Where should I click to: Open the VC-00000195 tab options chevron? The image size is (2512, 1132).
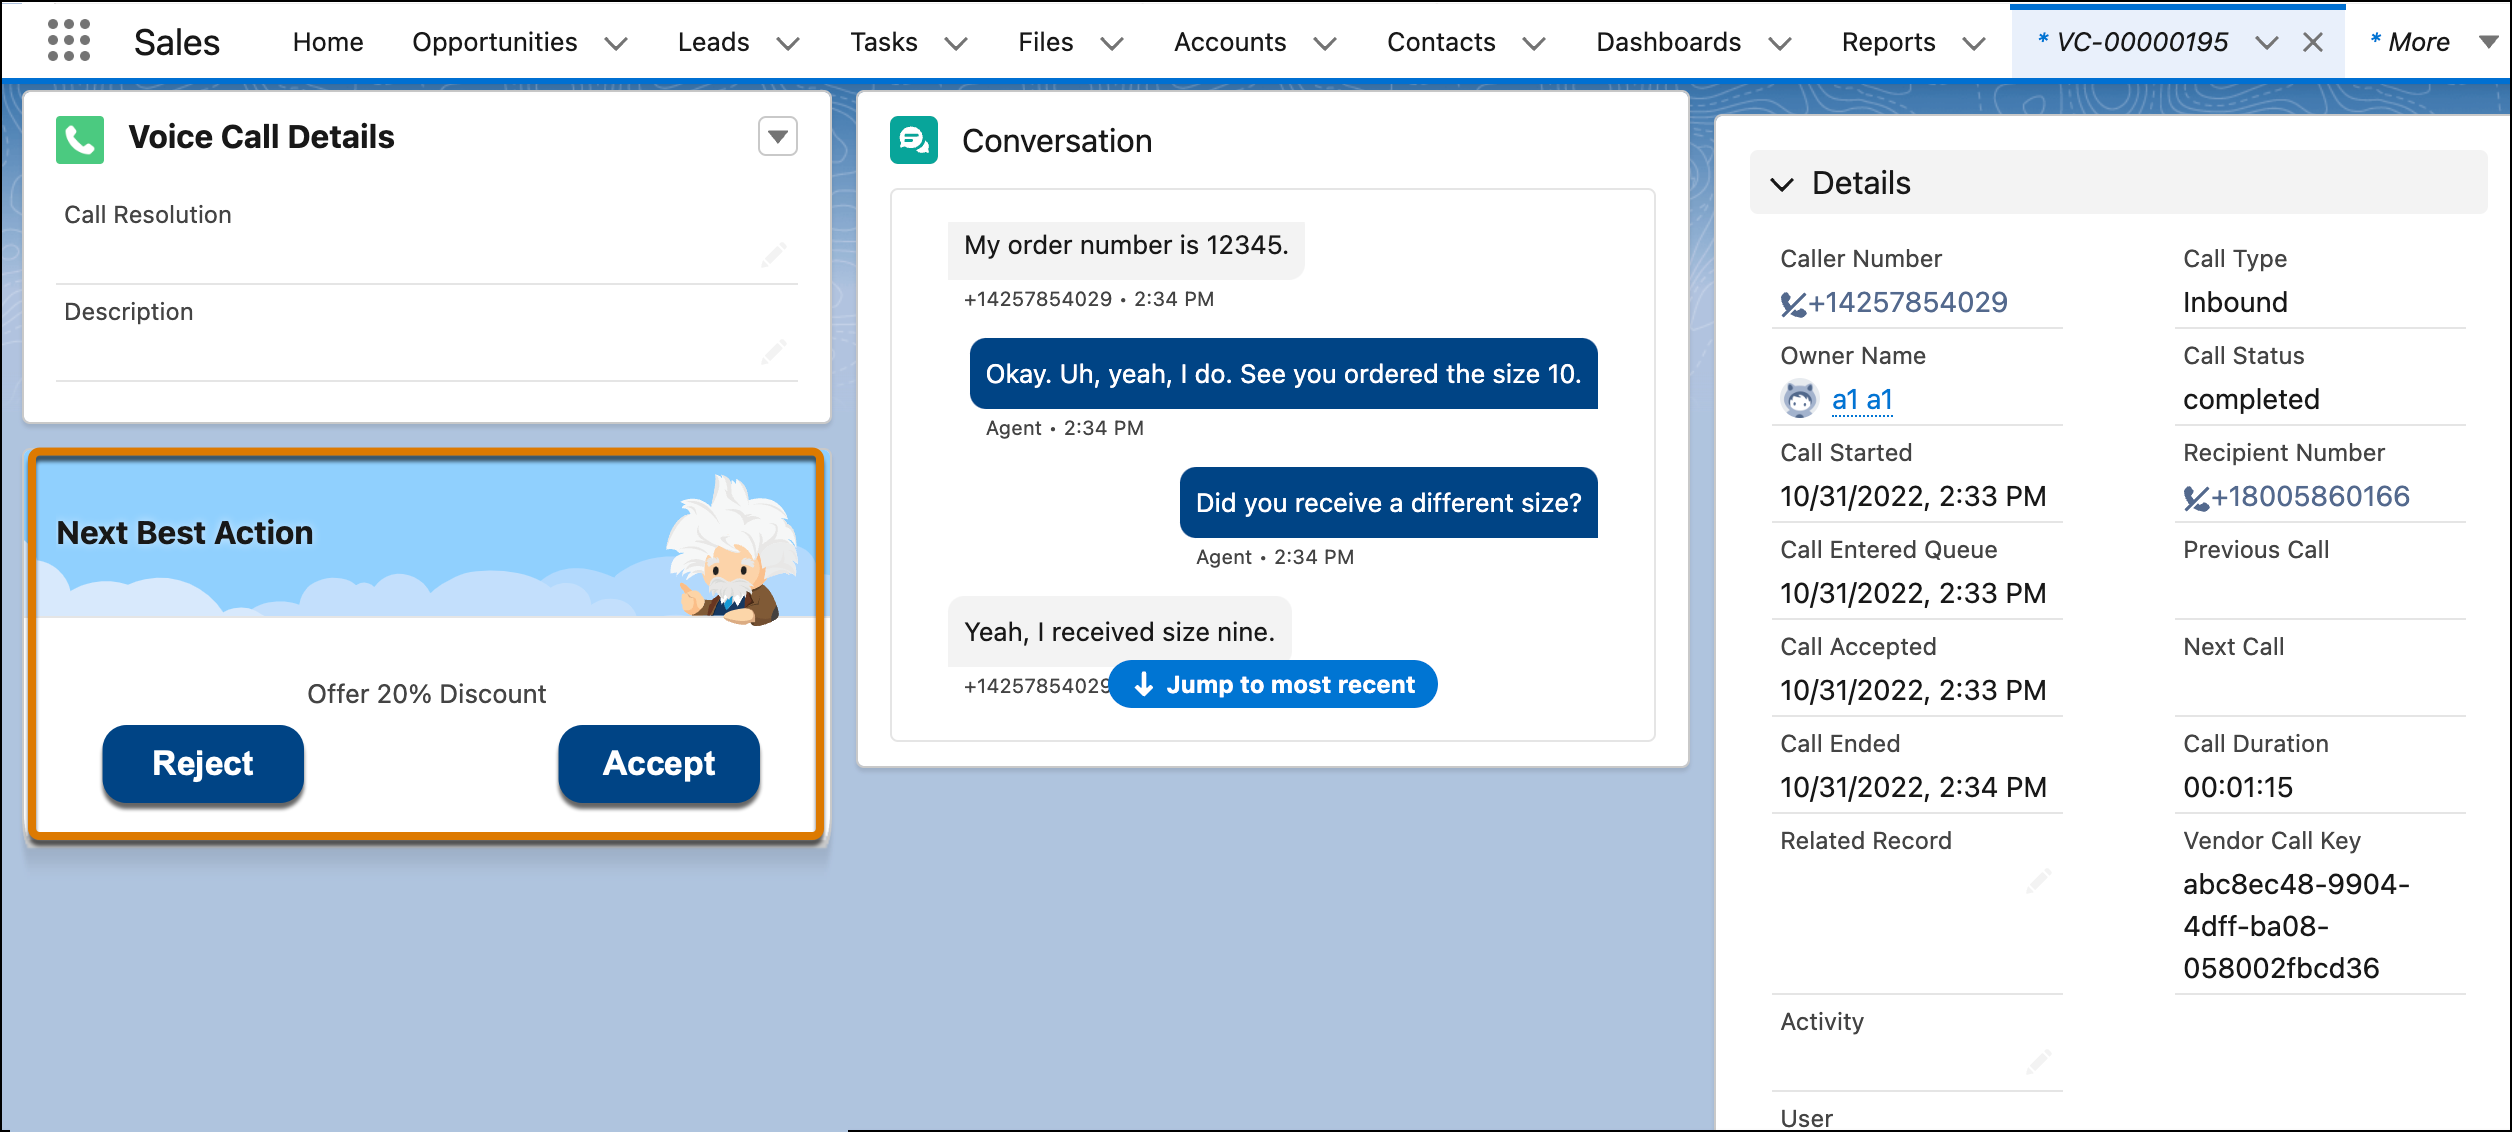point(2267,43)
